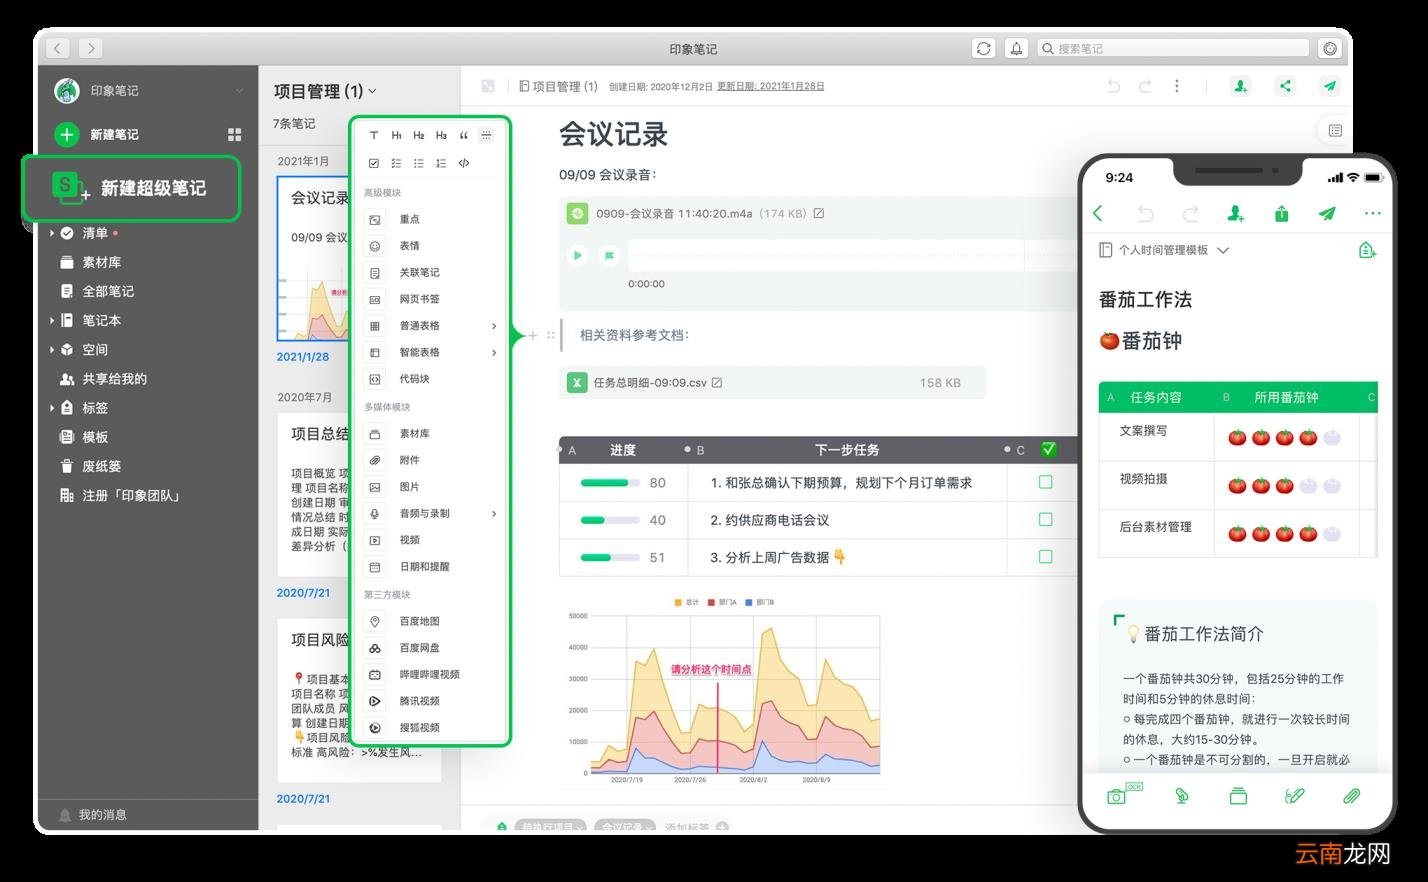
Task: Click the 新建超级笔记 button
Action: pos(131,188)
